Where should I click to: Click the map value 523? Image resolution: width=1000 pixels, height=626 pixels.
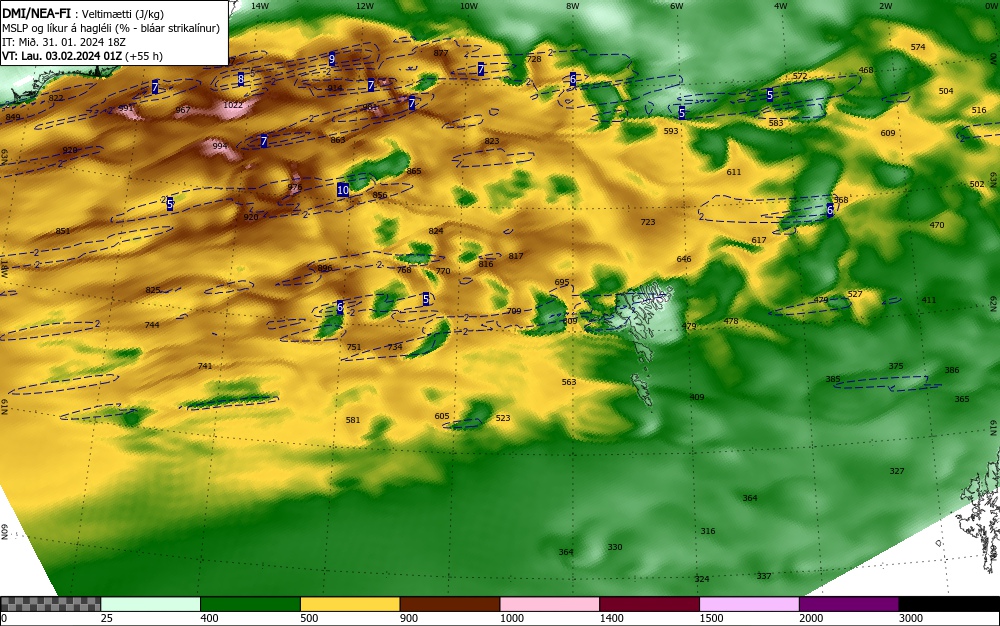[x=503, y=418]
